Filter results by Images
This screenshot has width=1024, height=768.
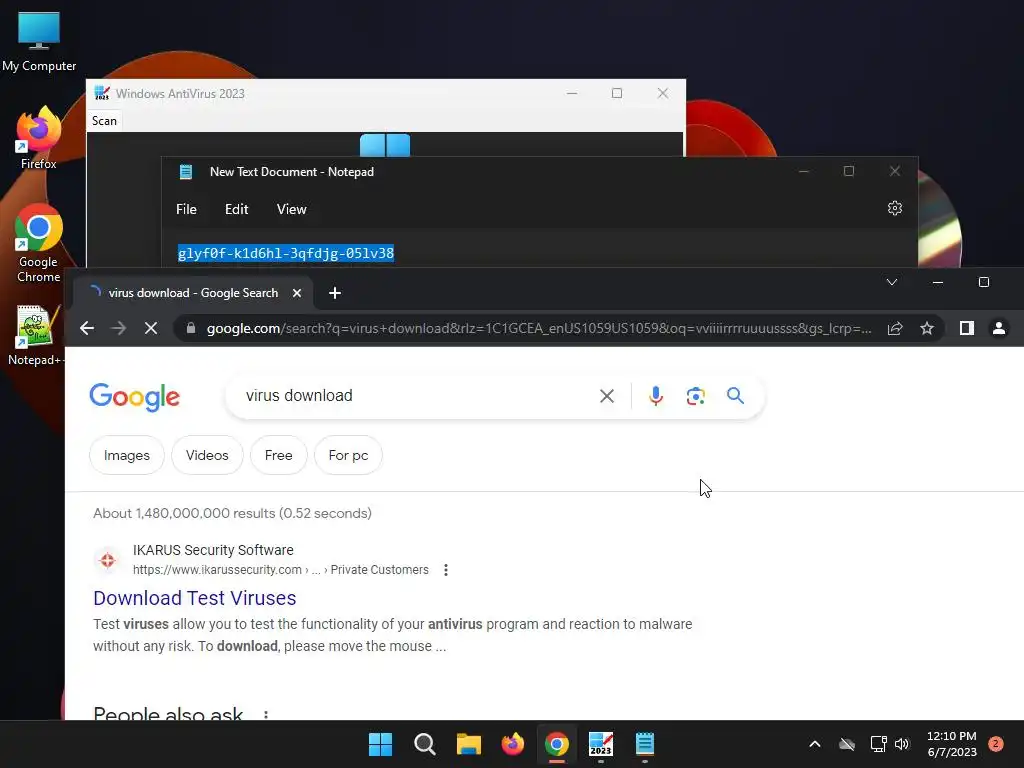127,455
